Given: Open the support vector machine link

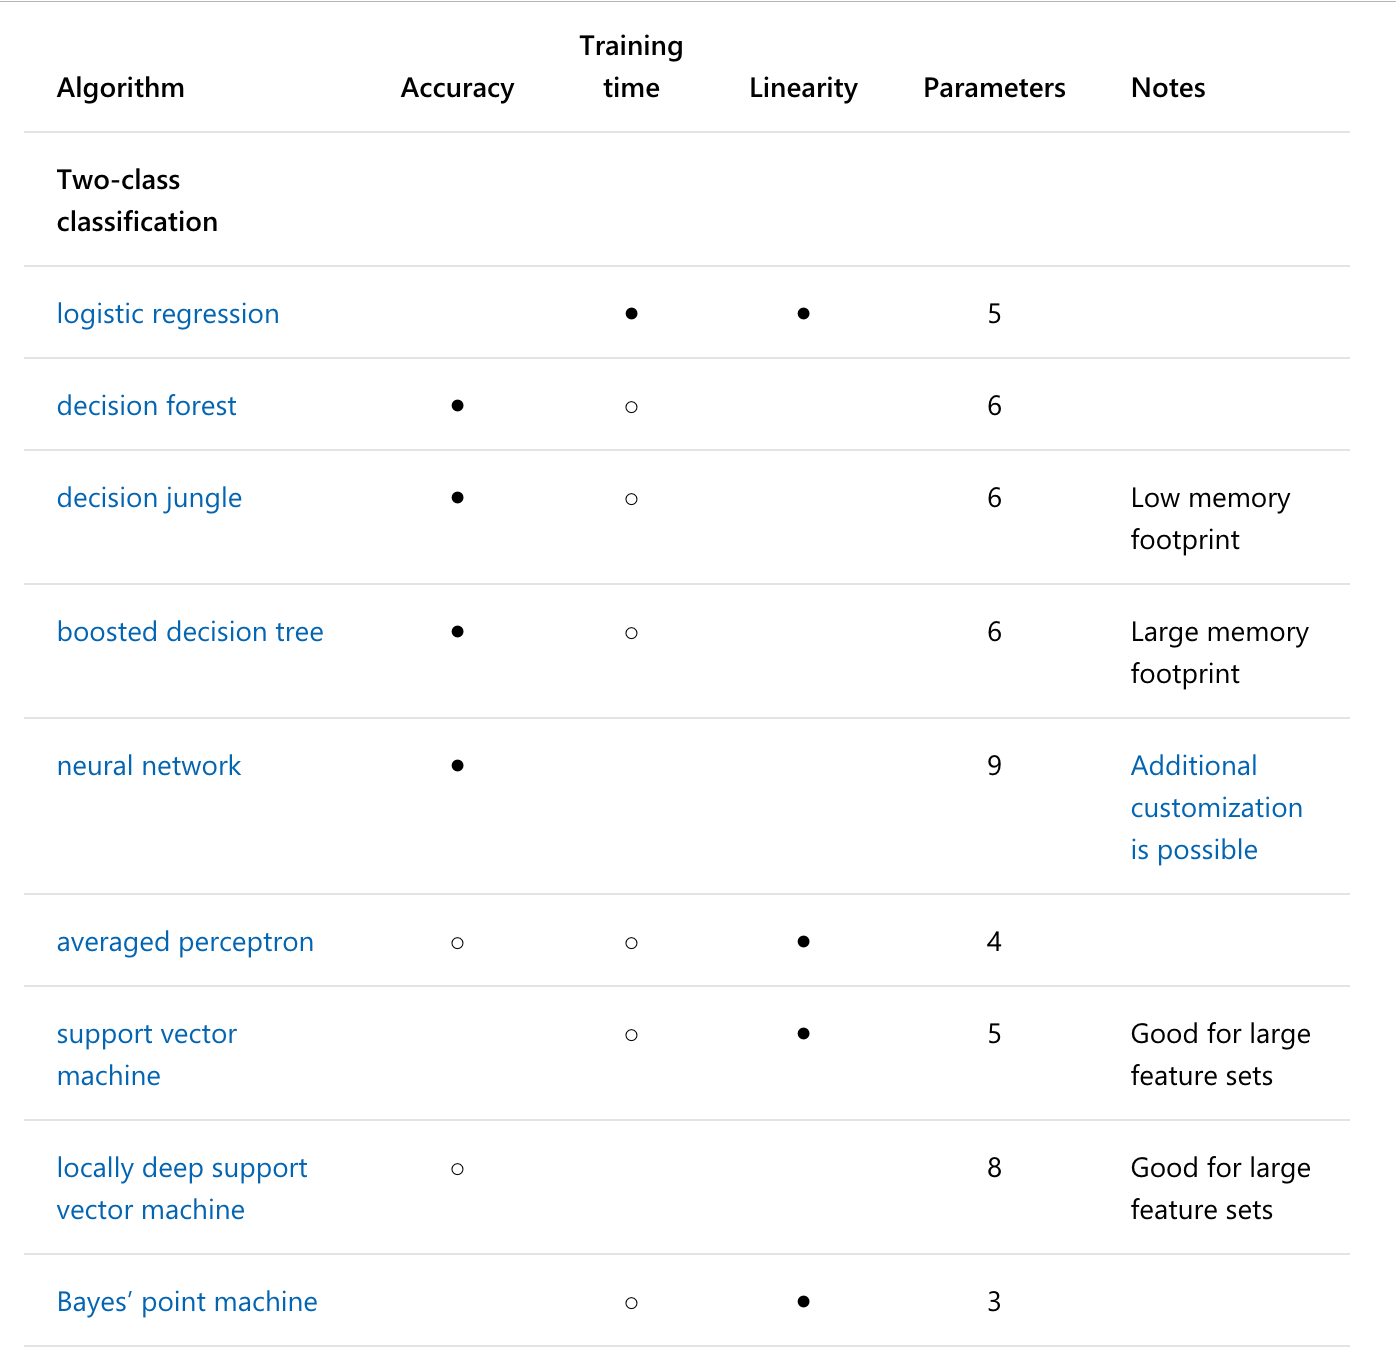Looking at the screenshot, I should pos(147,1055).
